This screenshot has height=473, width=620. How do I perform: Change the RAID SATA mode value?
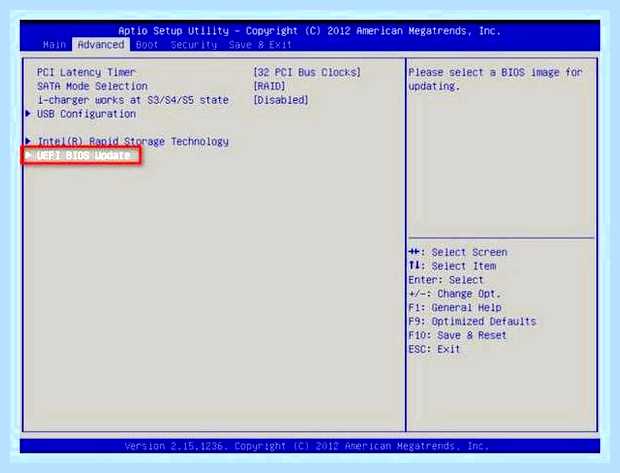click(269, 86)
